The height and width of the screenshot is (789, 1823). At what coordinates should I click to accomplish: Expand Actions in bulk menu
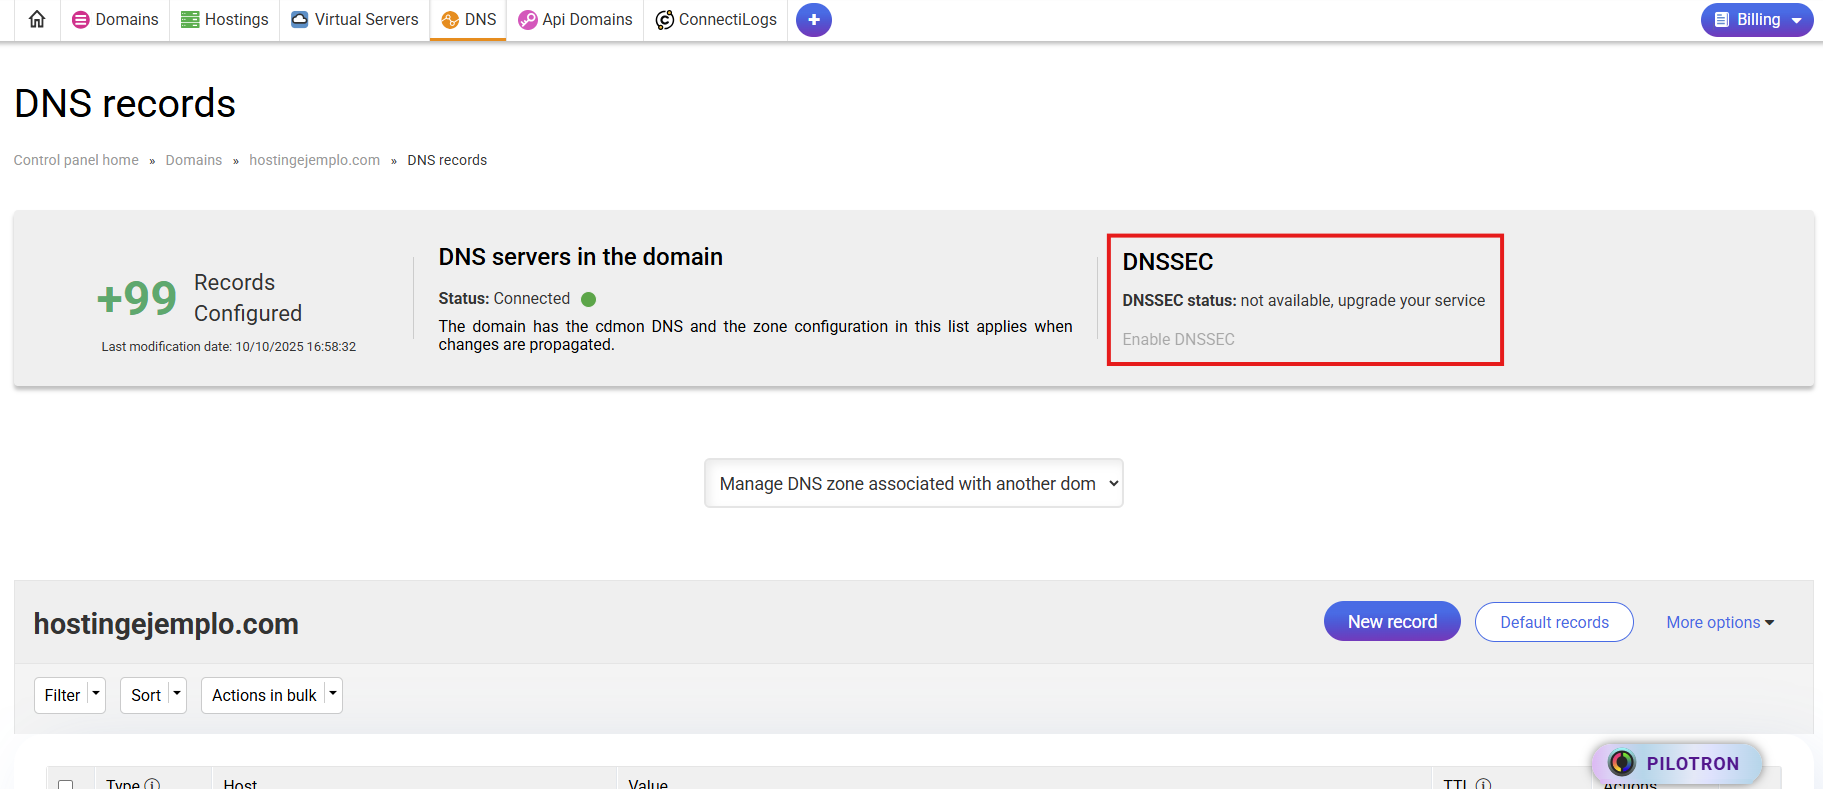(271, 695)
